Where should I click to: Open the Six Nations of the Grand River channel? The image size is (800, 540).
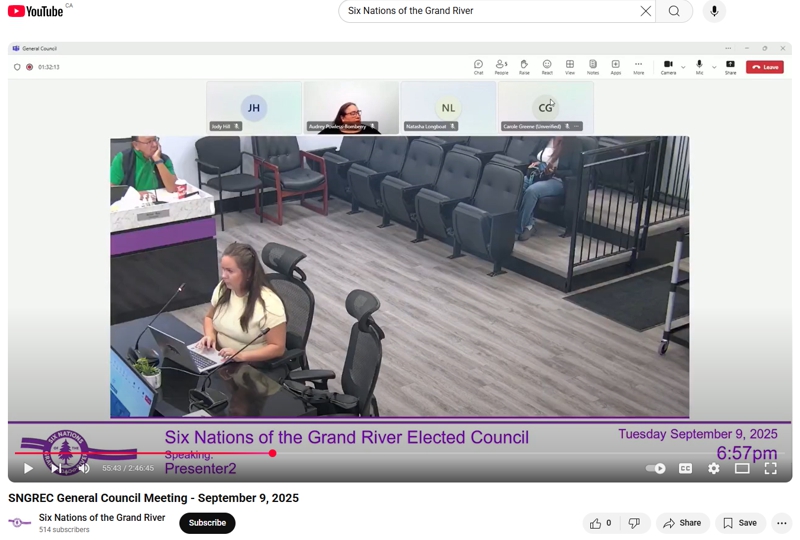[x=102, y=518]
